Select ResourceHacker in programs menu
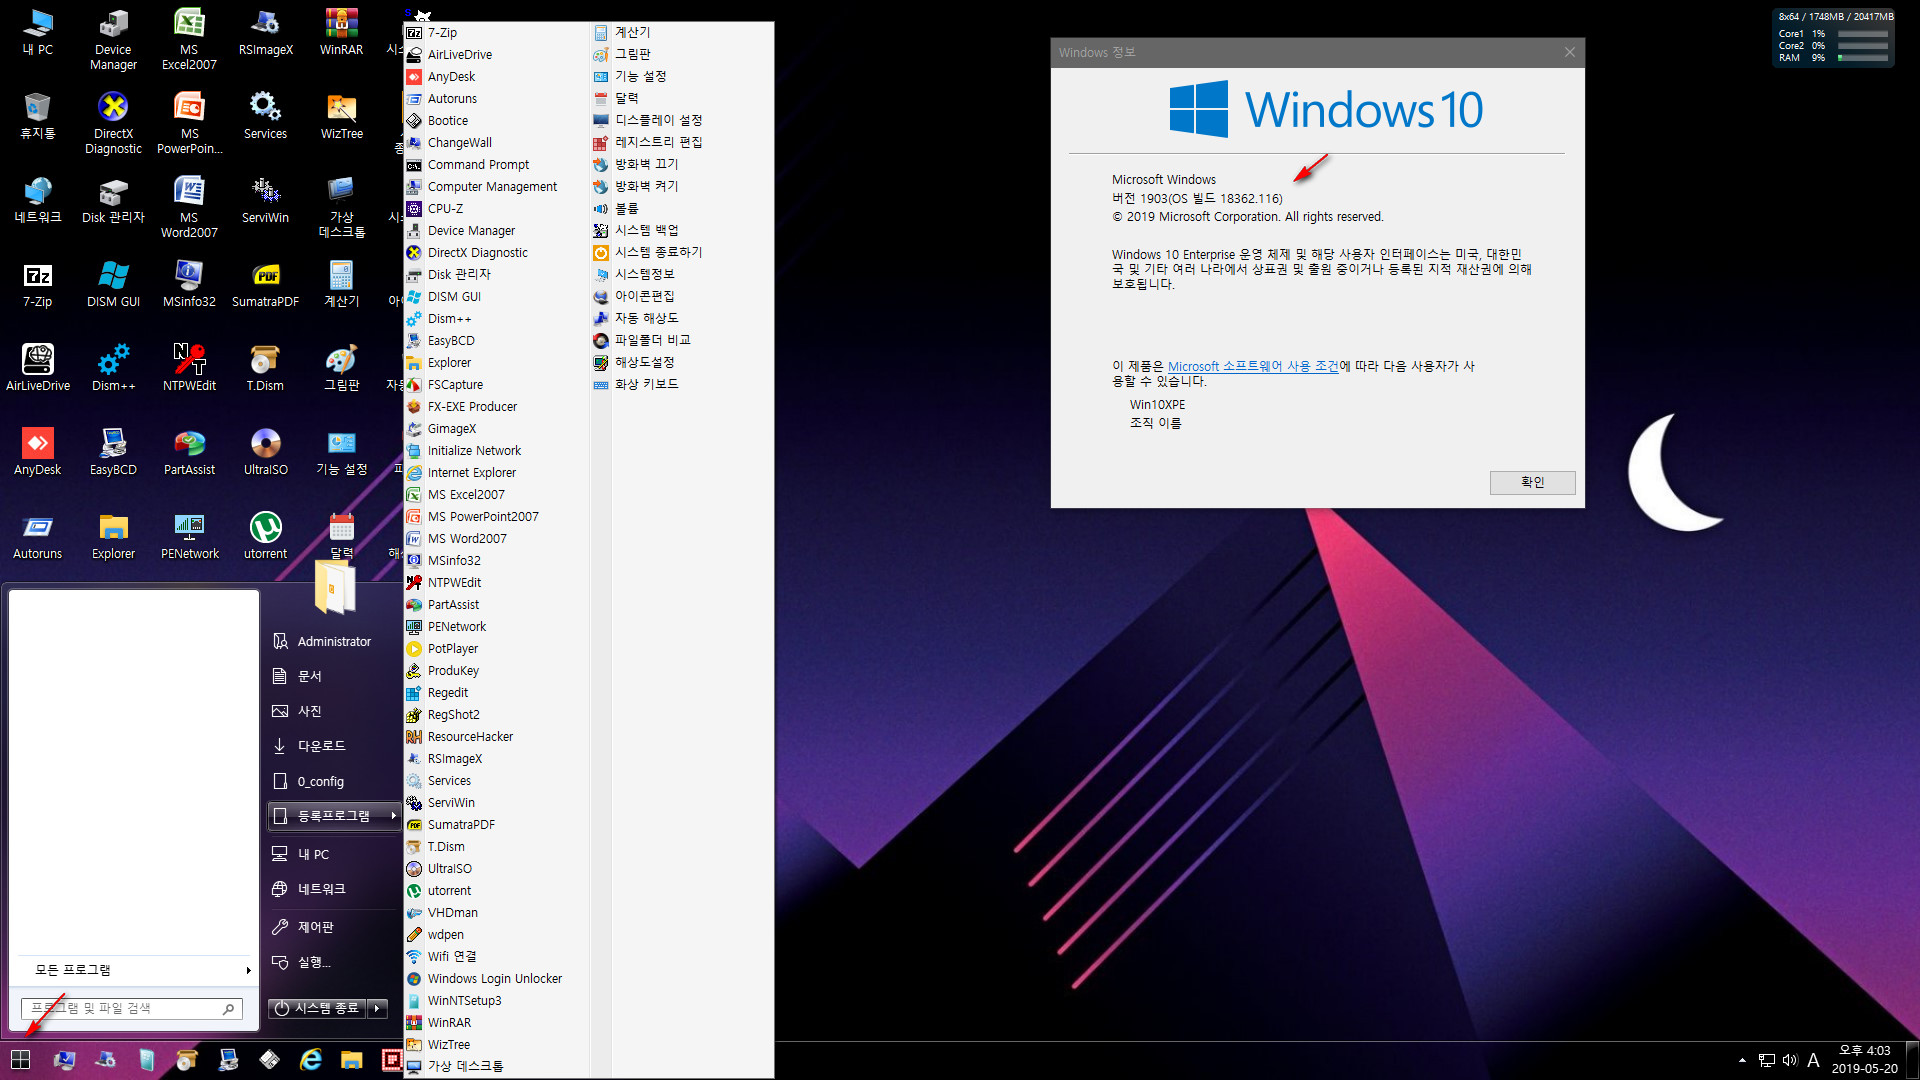Viewport: 1920px width, 1080px height. click(x=495, y=737)
